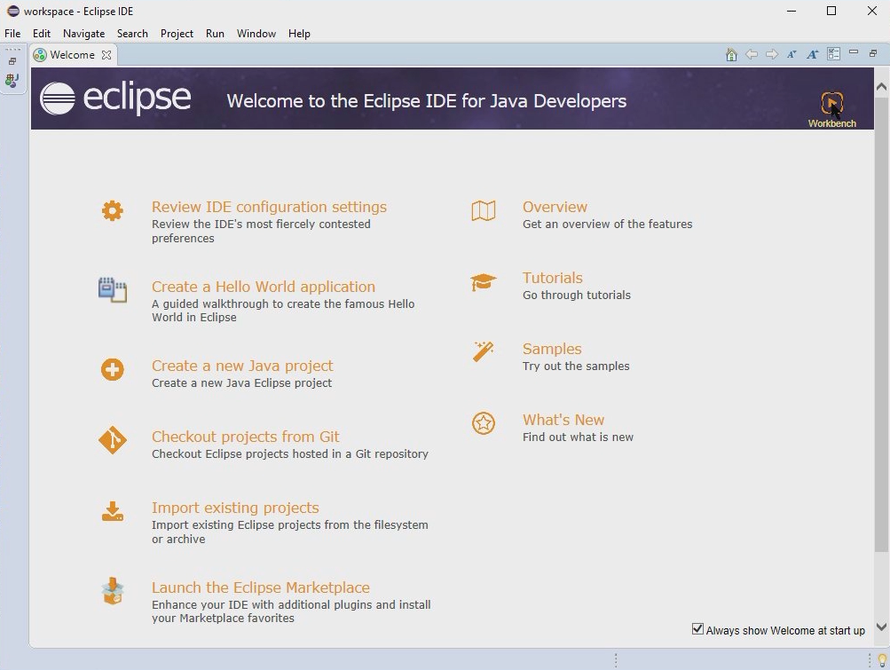Image resolution: width=890 pixels, height=670 pixels.
Task: Maximize the Eclipse IDE window
Action: pyautogui.click(x=831, y=11)
